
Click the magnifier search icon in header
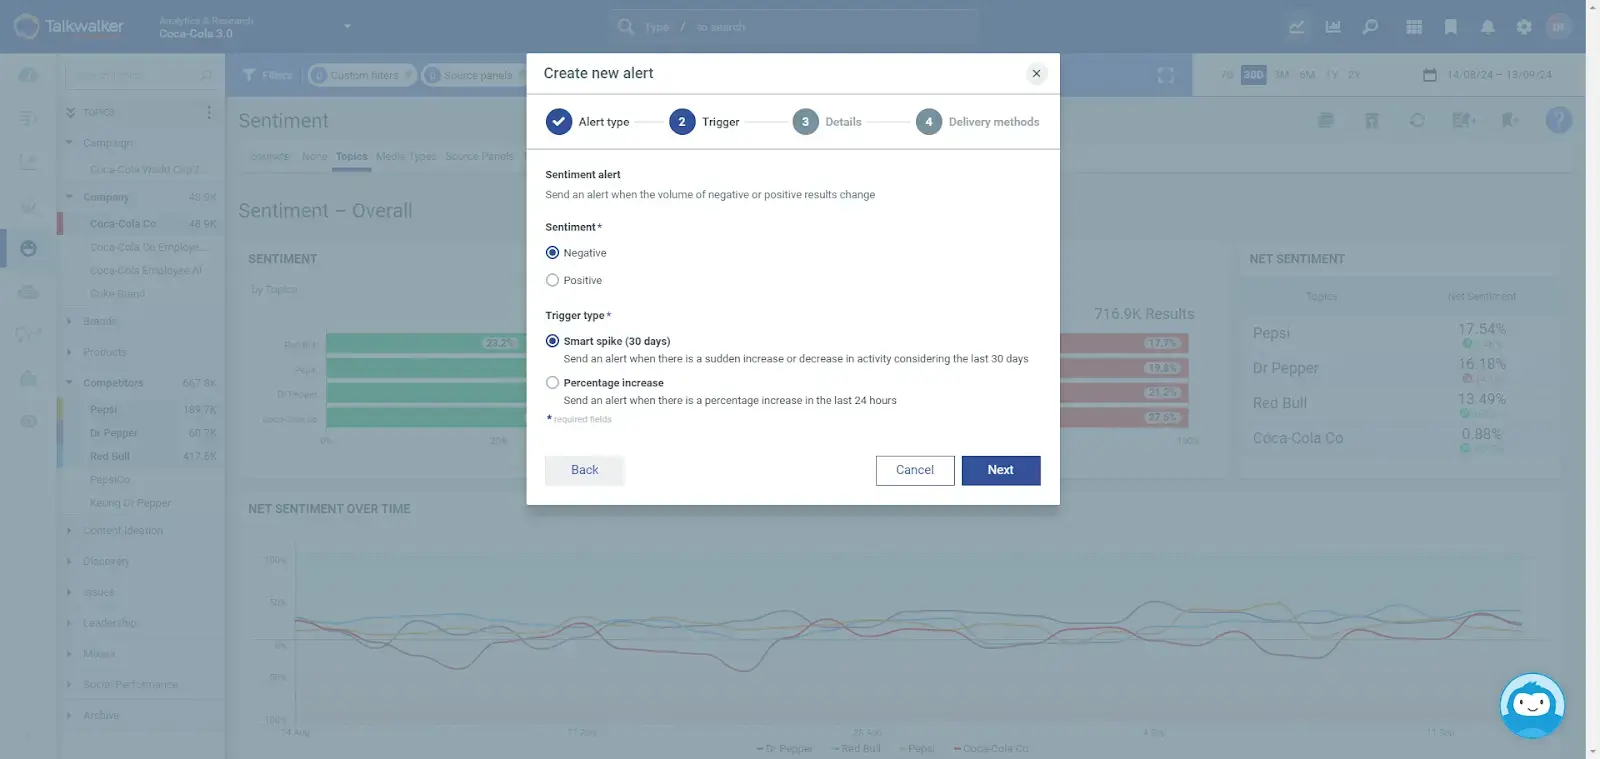[x=1370, y=27]
